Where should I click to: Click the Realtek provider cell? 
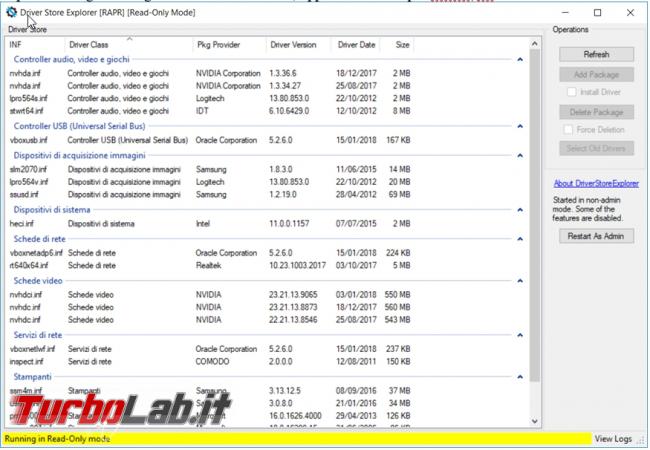pyautogui.click(x=209, y=265)
